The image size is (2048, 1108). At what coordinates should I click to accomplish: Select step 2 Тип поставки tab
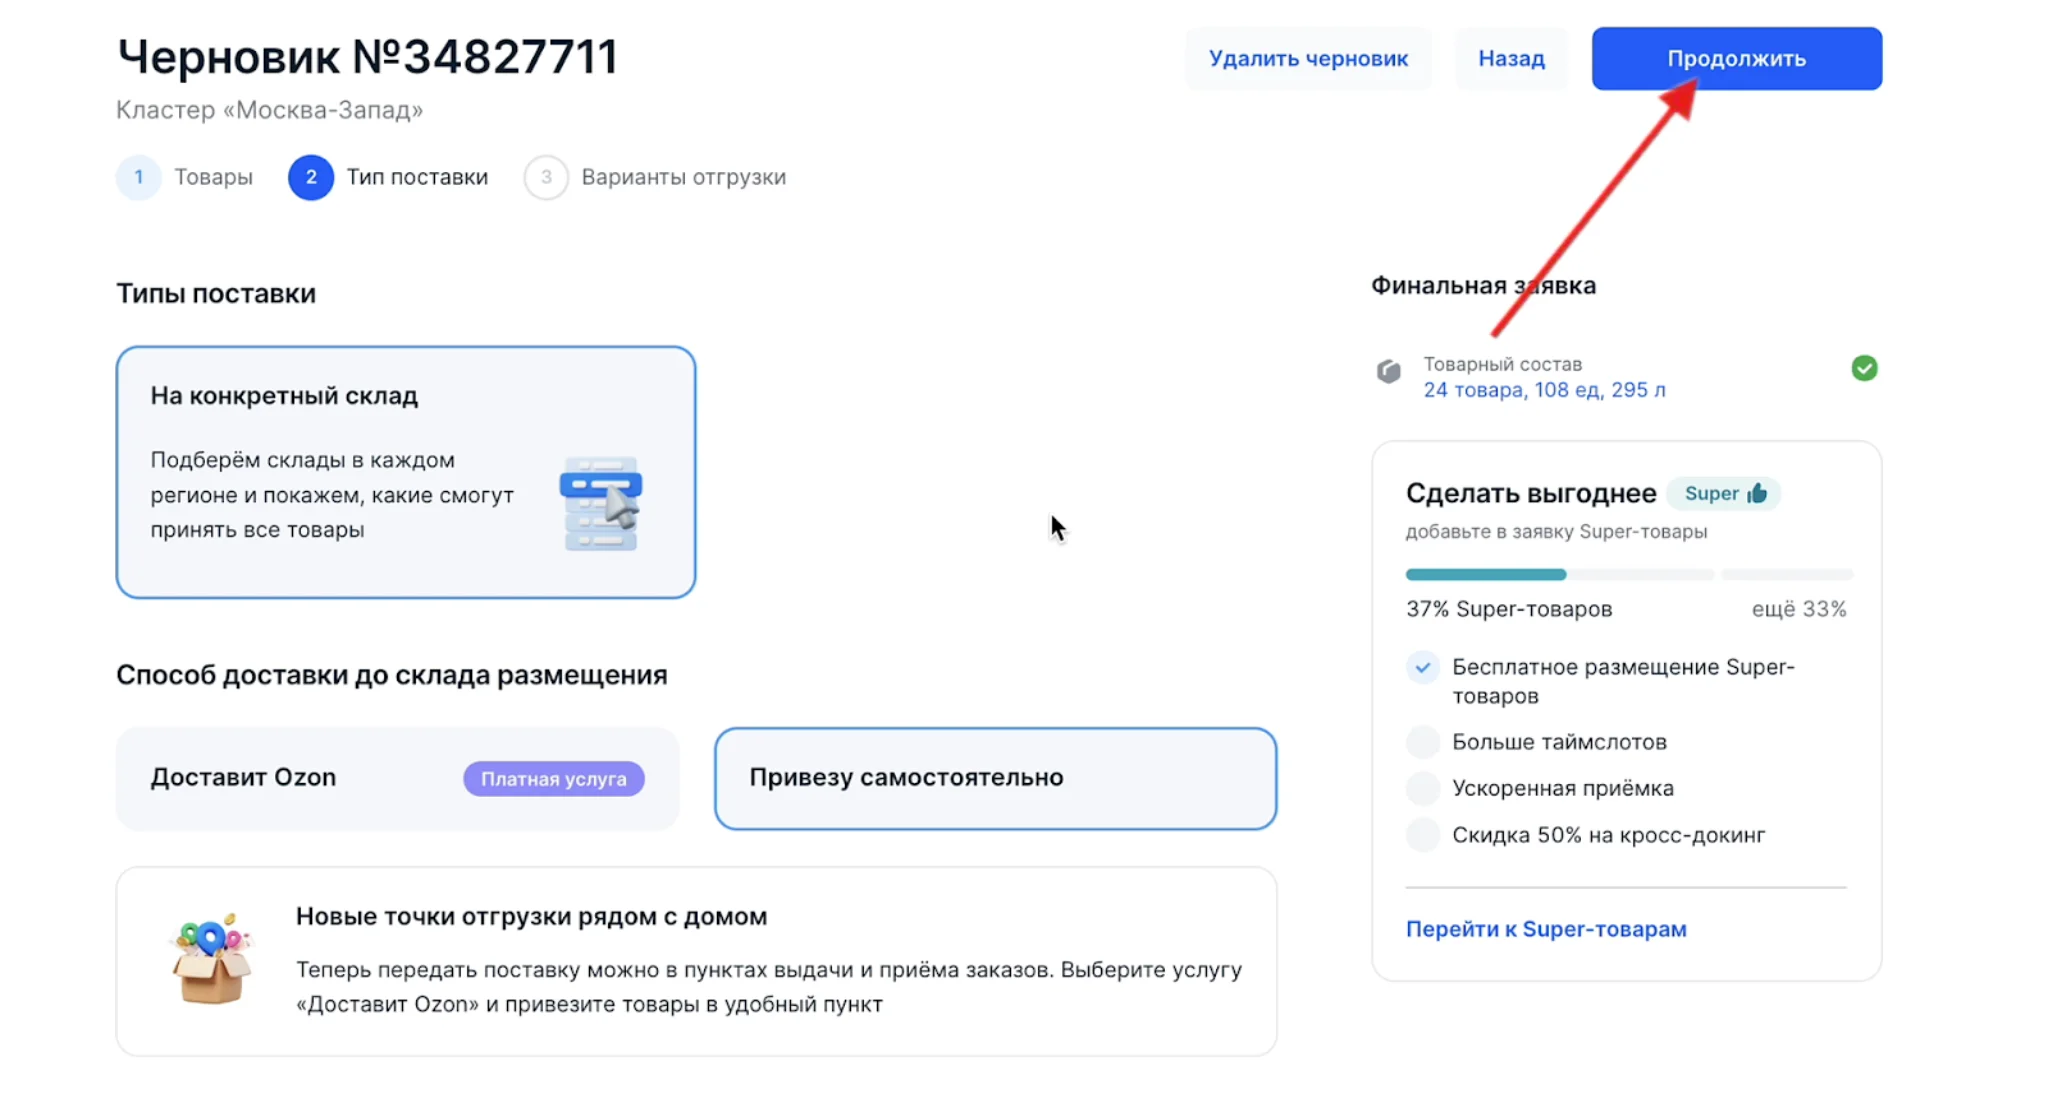click(x=389, y=177)
